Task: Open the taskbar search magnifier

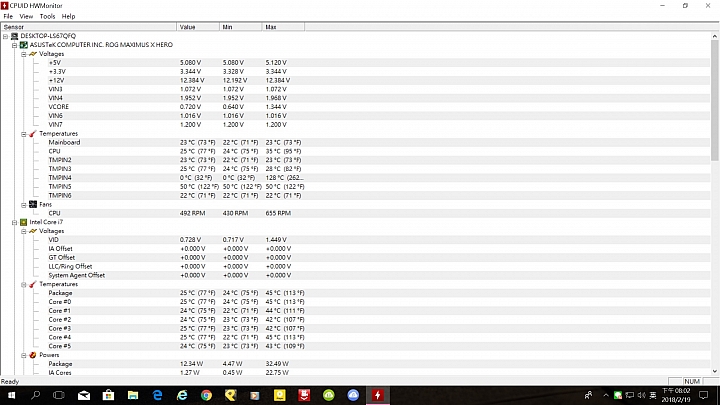Action: (x=35, y=395)
